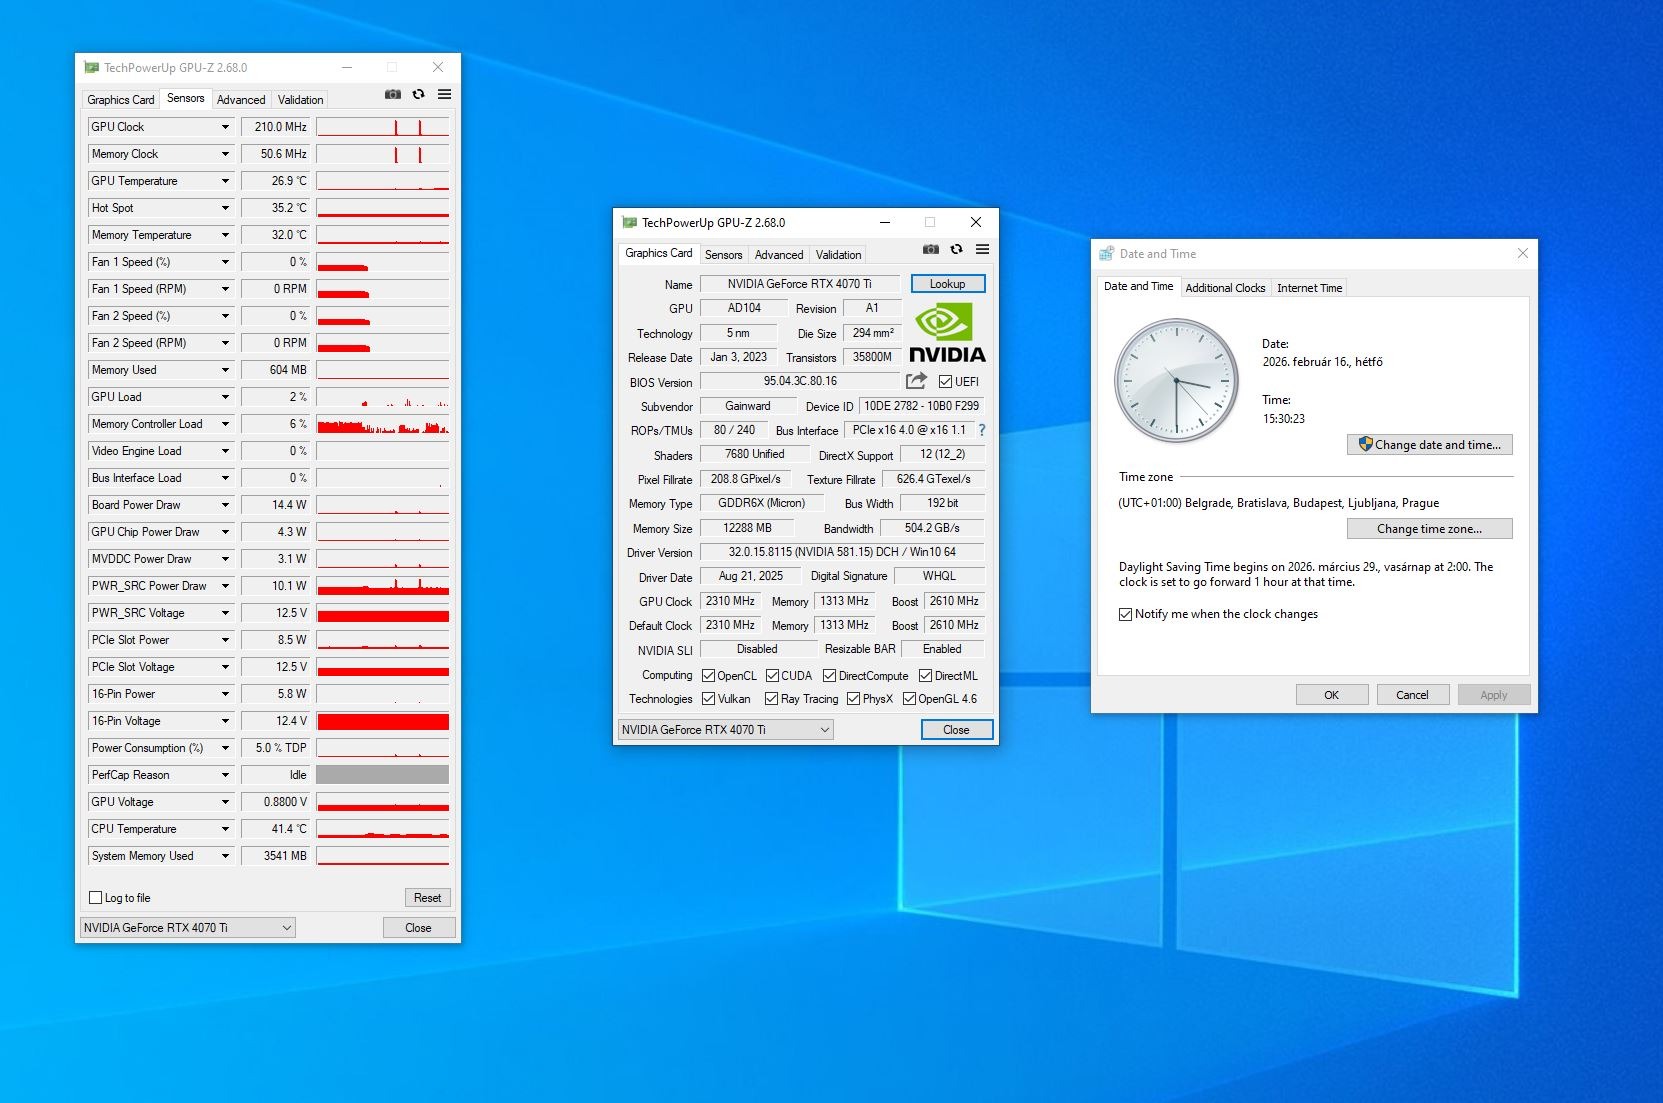1663x1103 pixels.
Task: Click the Bus Interface question mark icon
Action: tap(982, 430)
